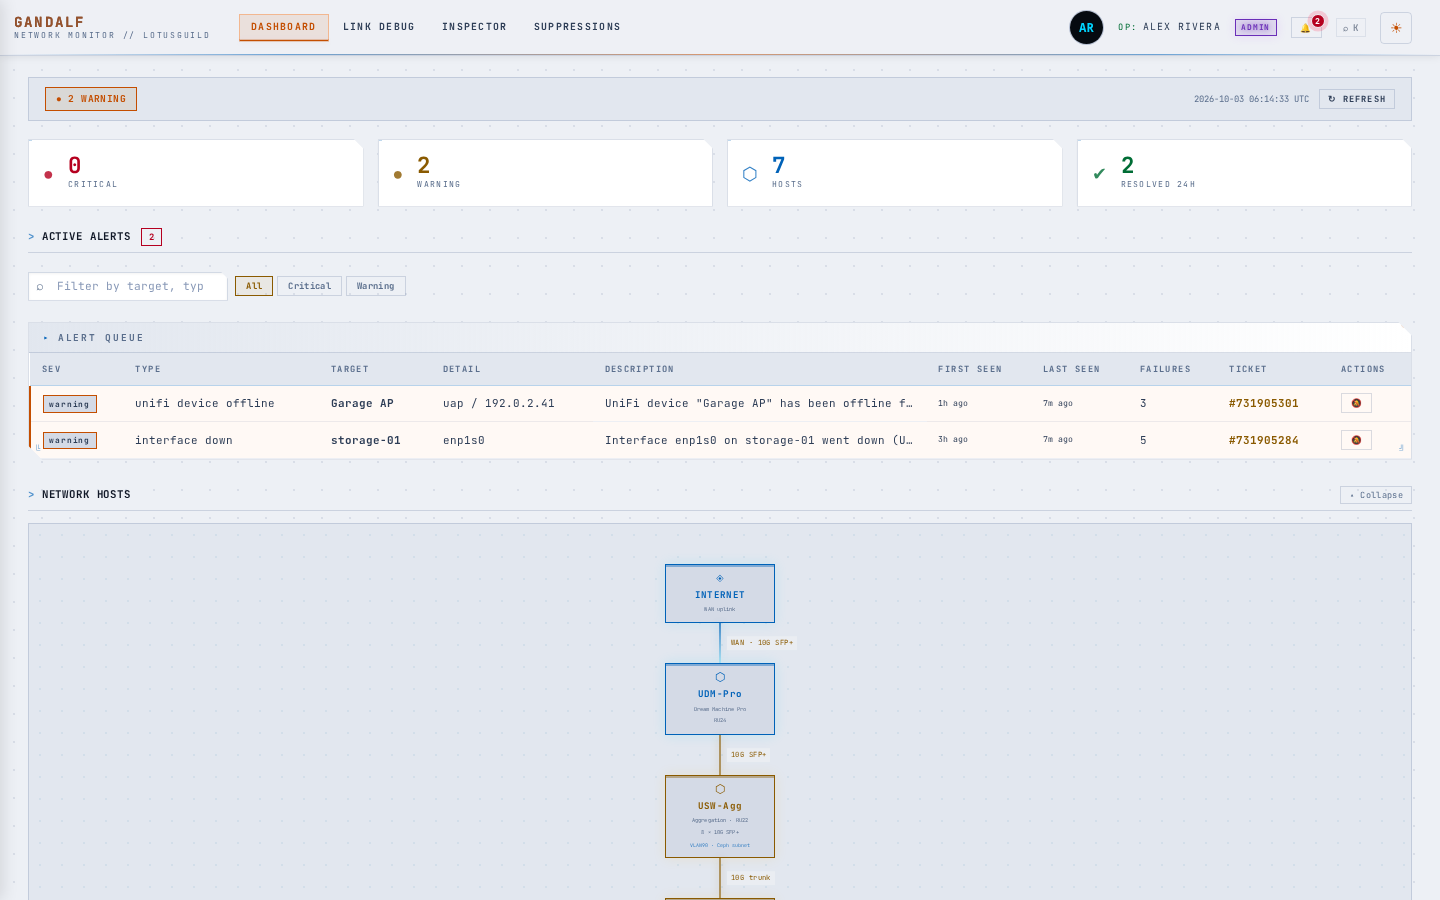Image resolution: width=1440 pixels, height=900 pixels.
Task: Click the UDM-Pro node hexagon icon
Action: (720, 677)
